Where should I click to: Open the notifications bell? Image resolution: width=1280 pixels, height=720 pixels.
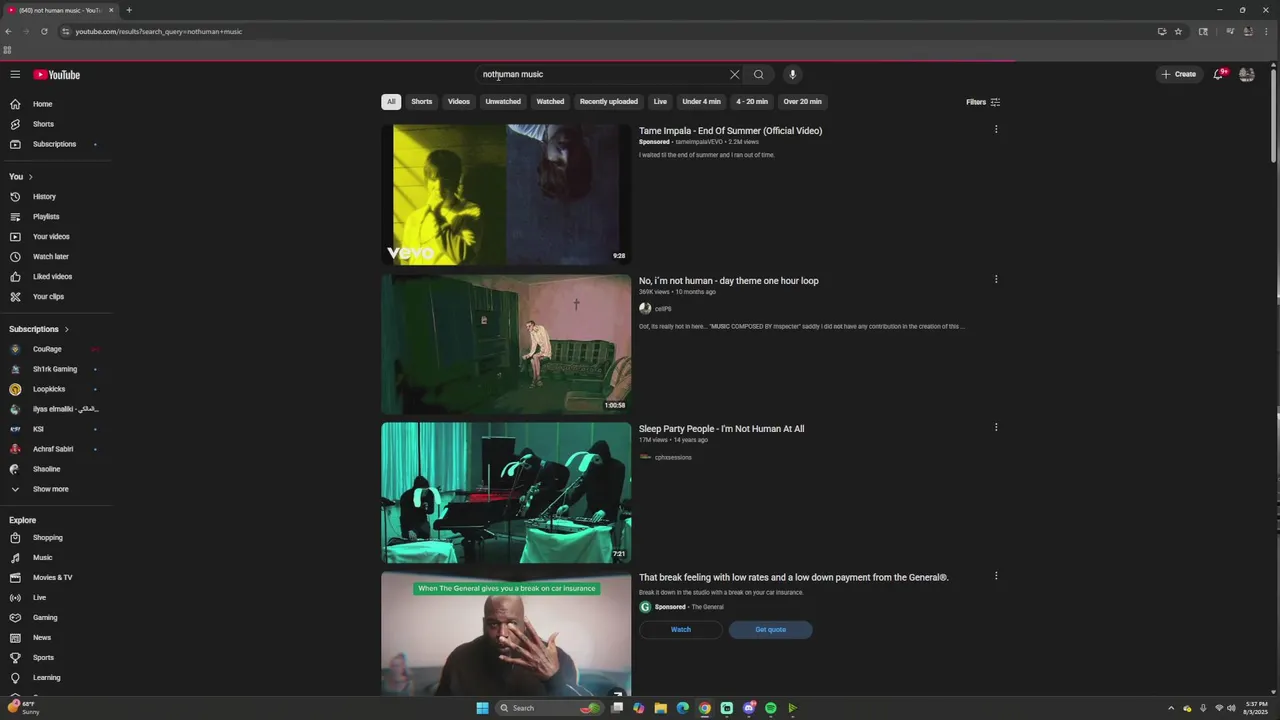[x=1218, y=74]
